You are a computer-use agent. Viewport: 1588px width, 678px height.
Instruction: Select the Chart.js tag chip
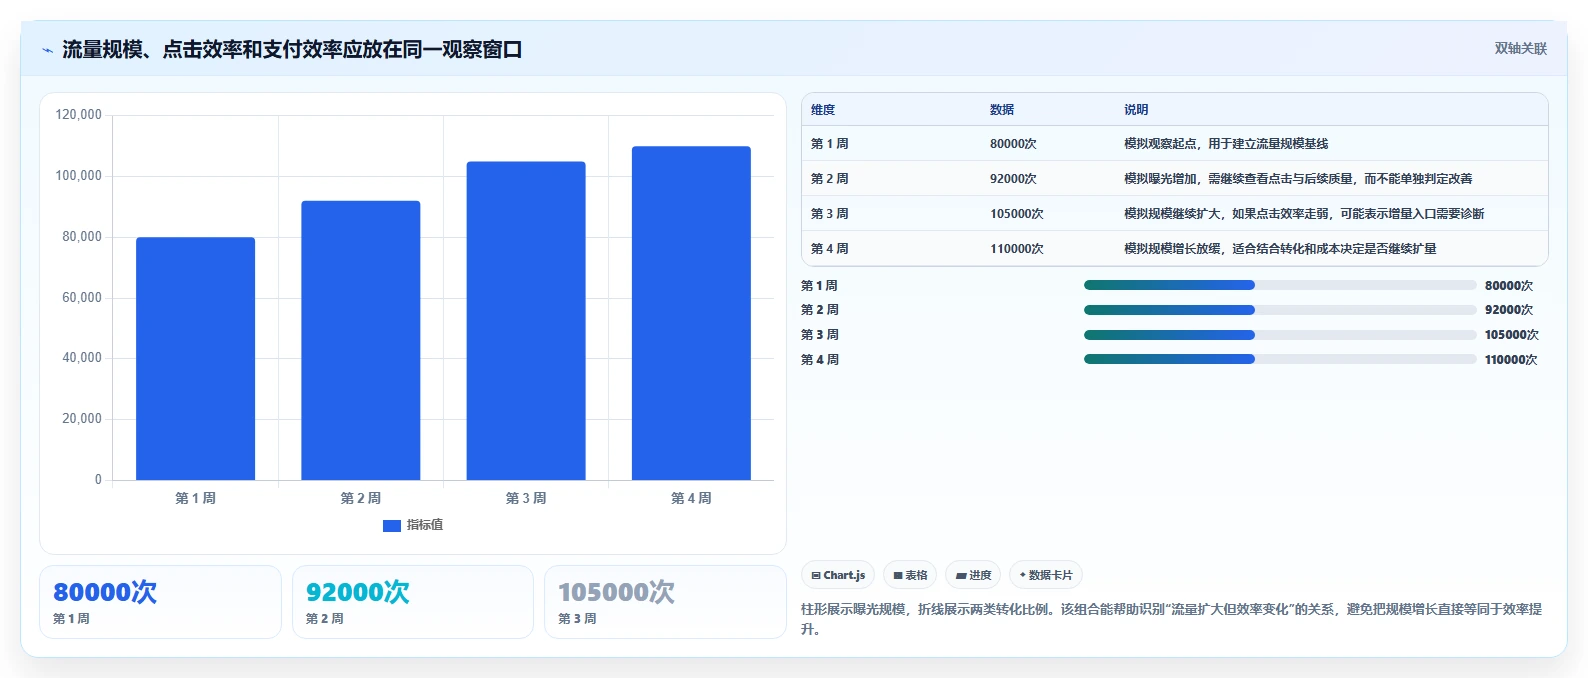[x=838, y=575]
